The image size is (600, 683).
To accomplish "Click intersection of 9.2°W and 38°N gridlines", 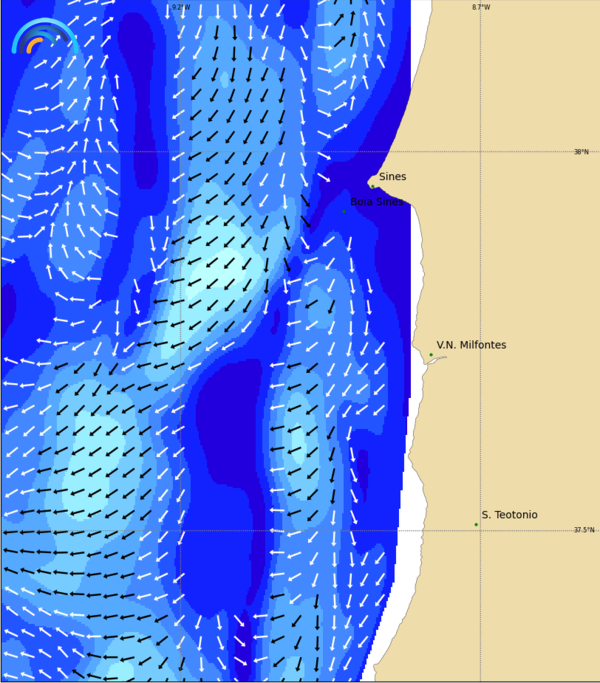I will pyautogui.click(x=180, y=152).
